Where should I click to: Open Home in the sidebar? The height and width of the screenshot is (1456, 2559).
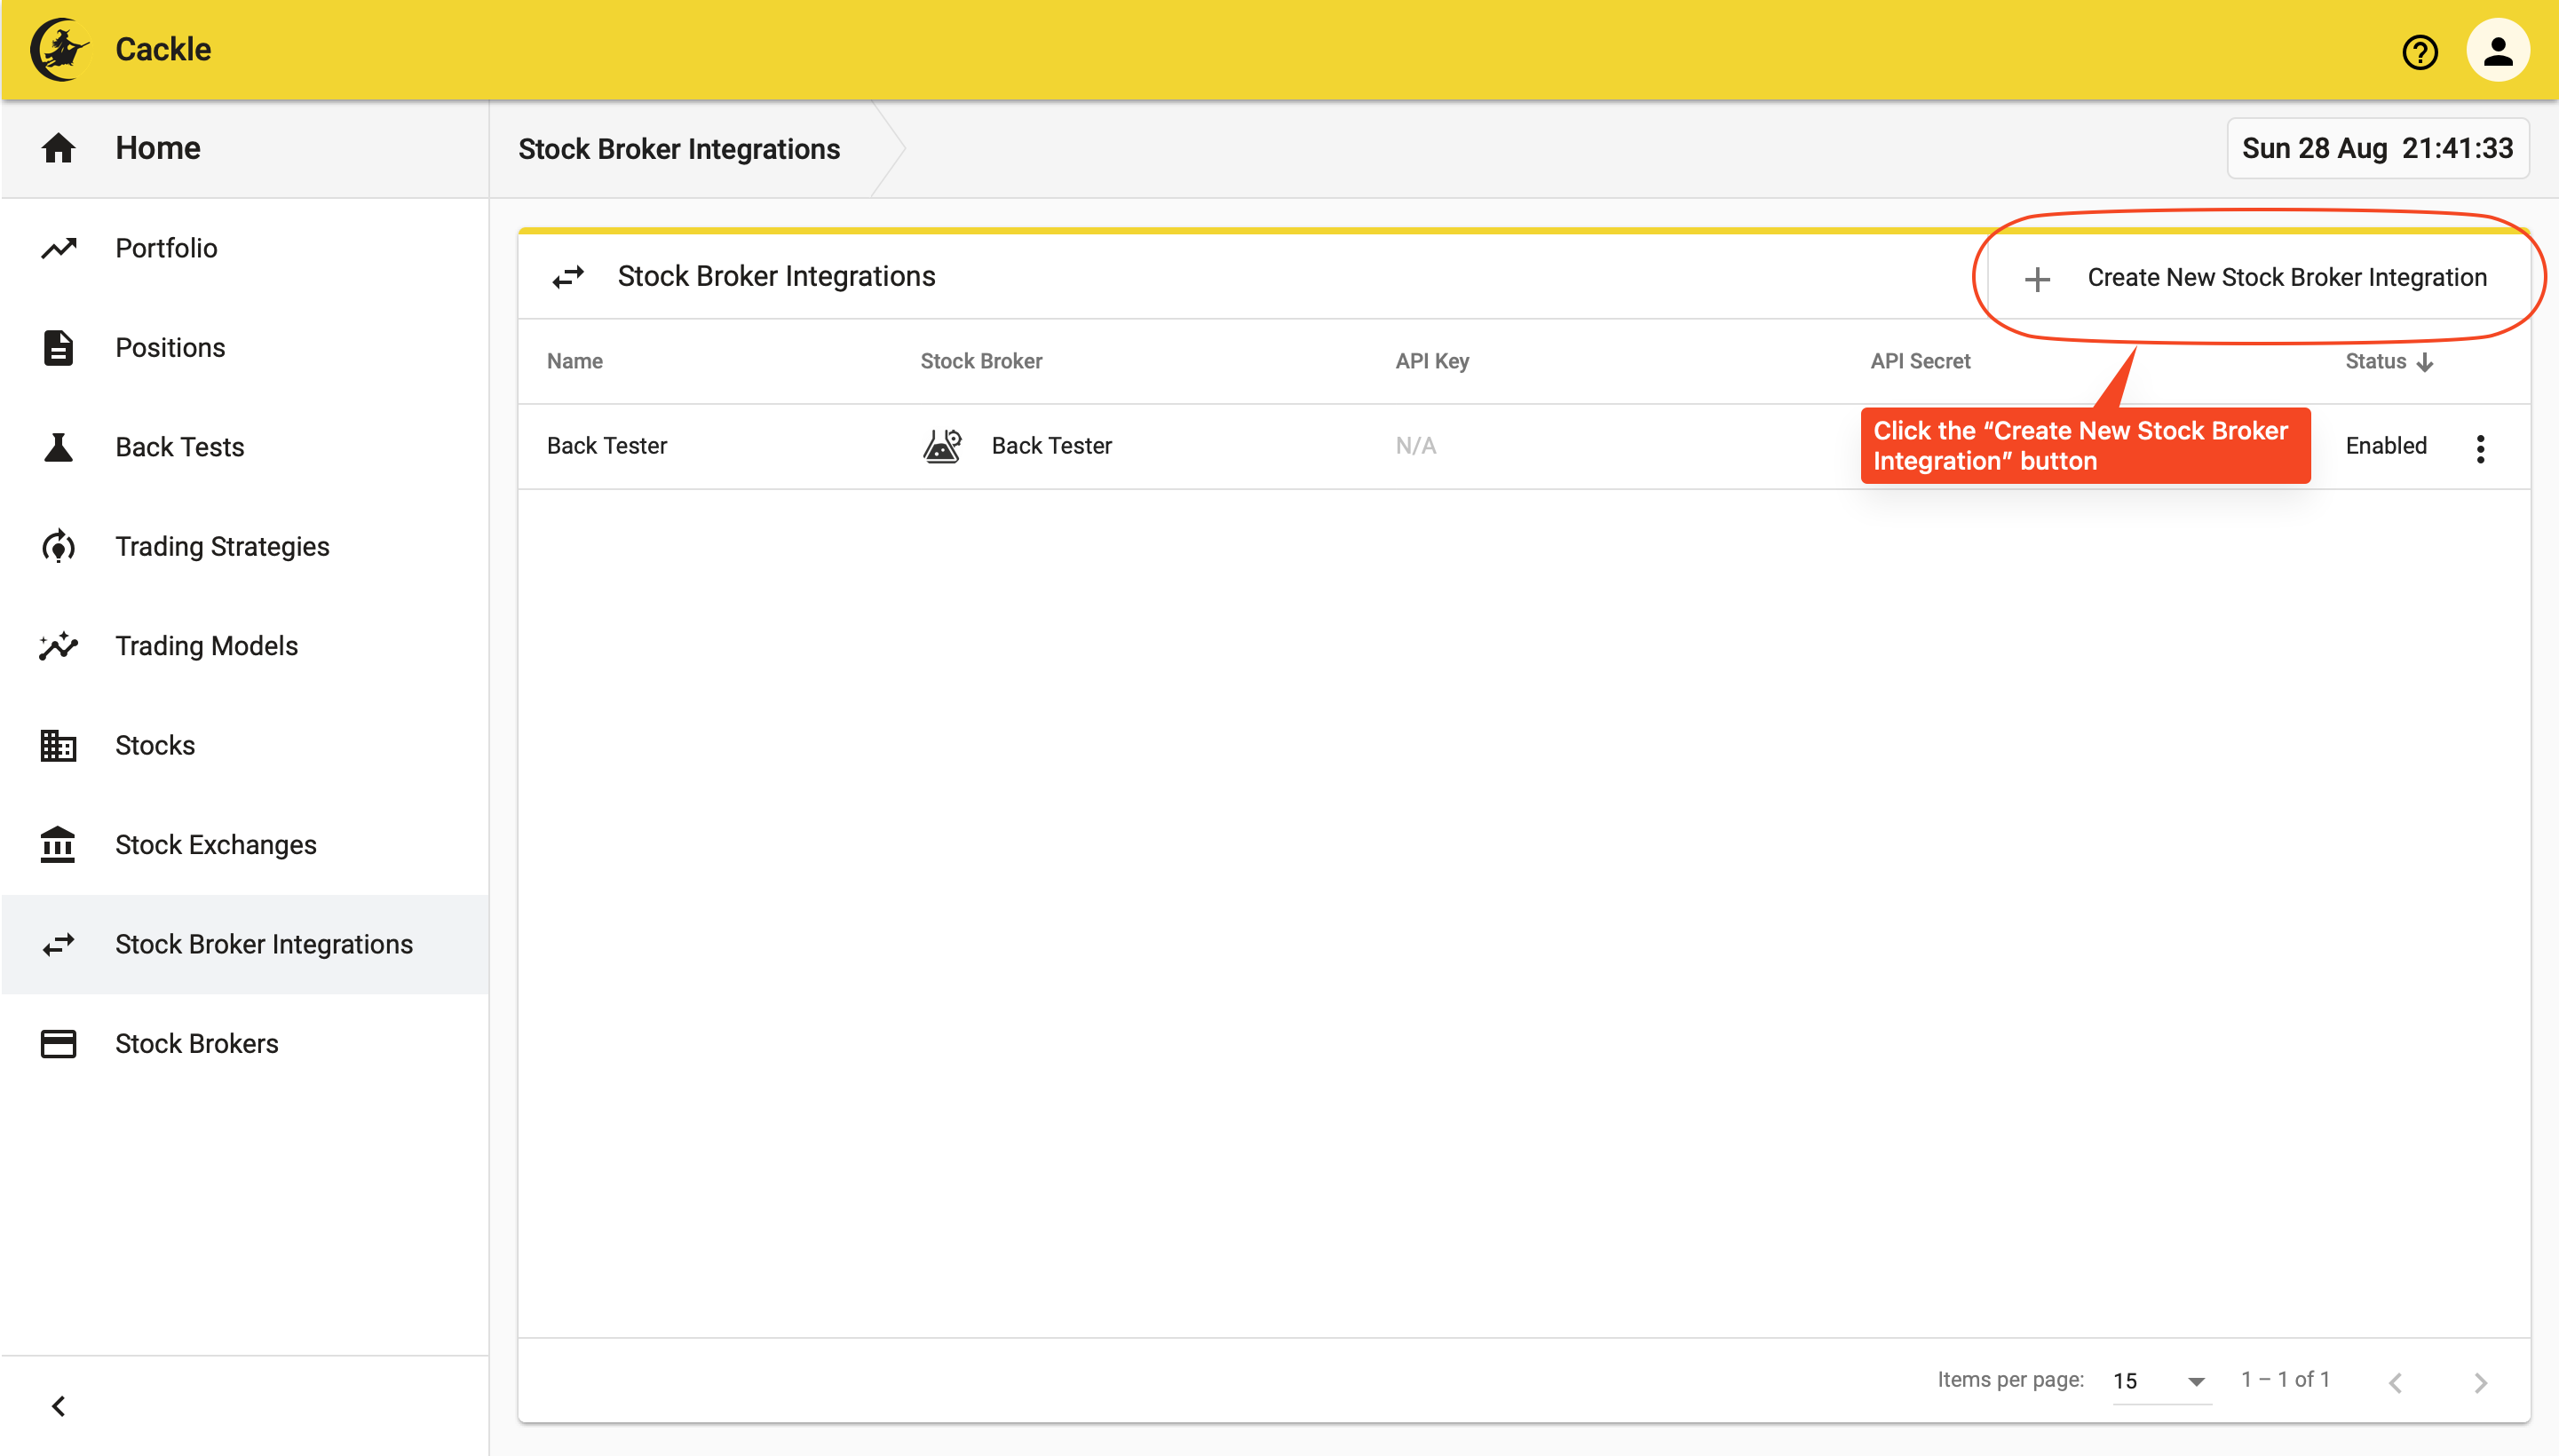[x=245, y=148]
